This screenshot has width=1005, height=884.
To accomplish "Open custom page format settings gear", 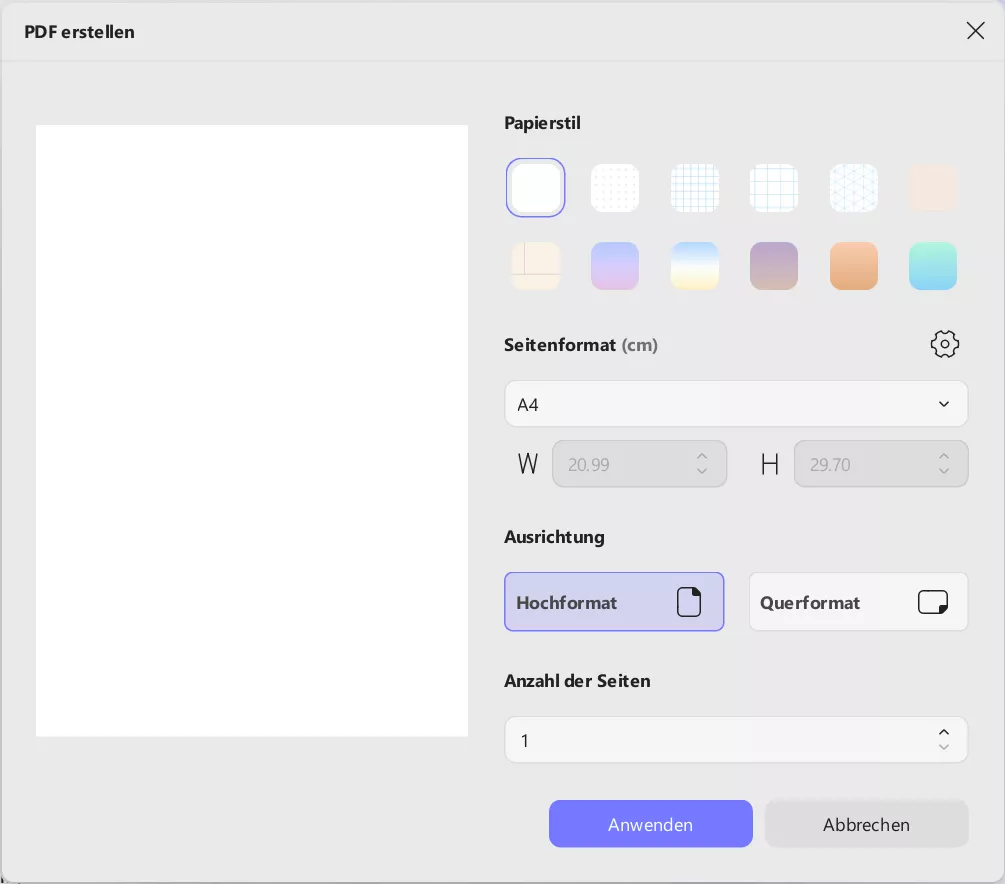I will 945,344.
